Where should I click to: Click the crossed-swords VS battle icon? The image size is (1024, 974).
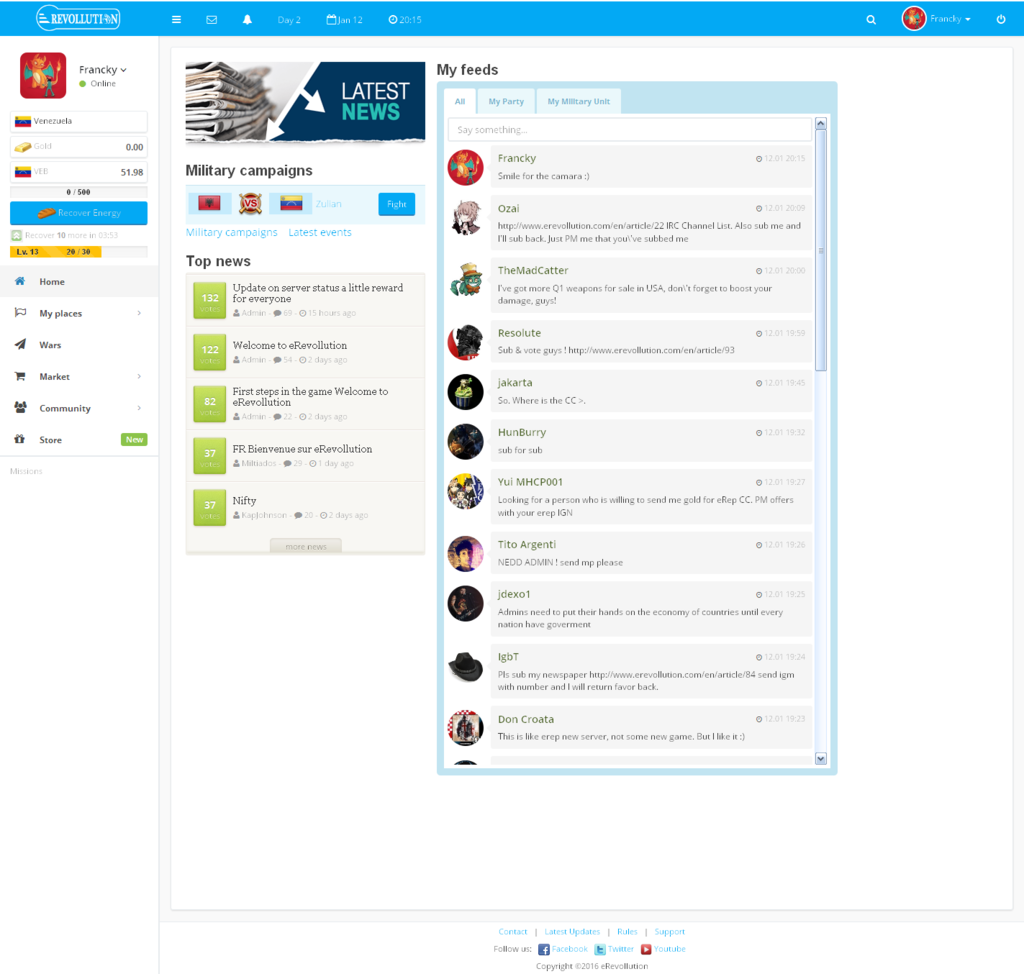click(x=250, y=204)
